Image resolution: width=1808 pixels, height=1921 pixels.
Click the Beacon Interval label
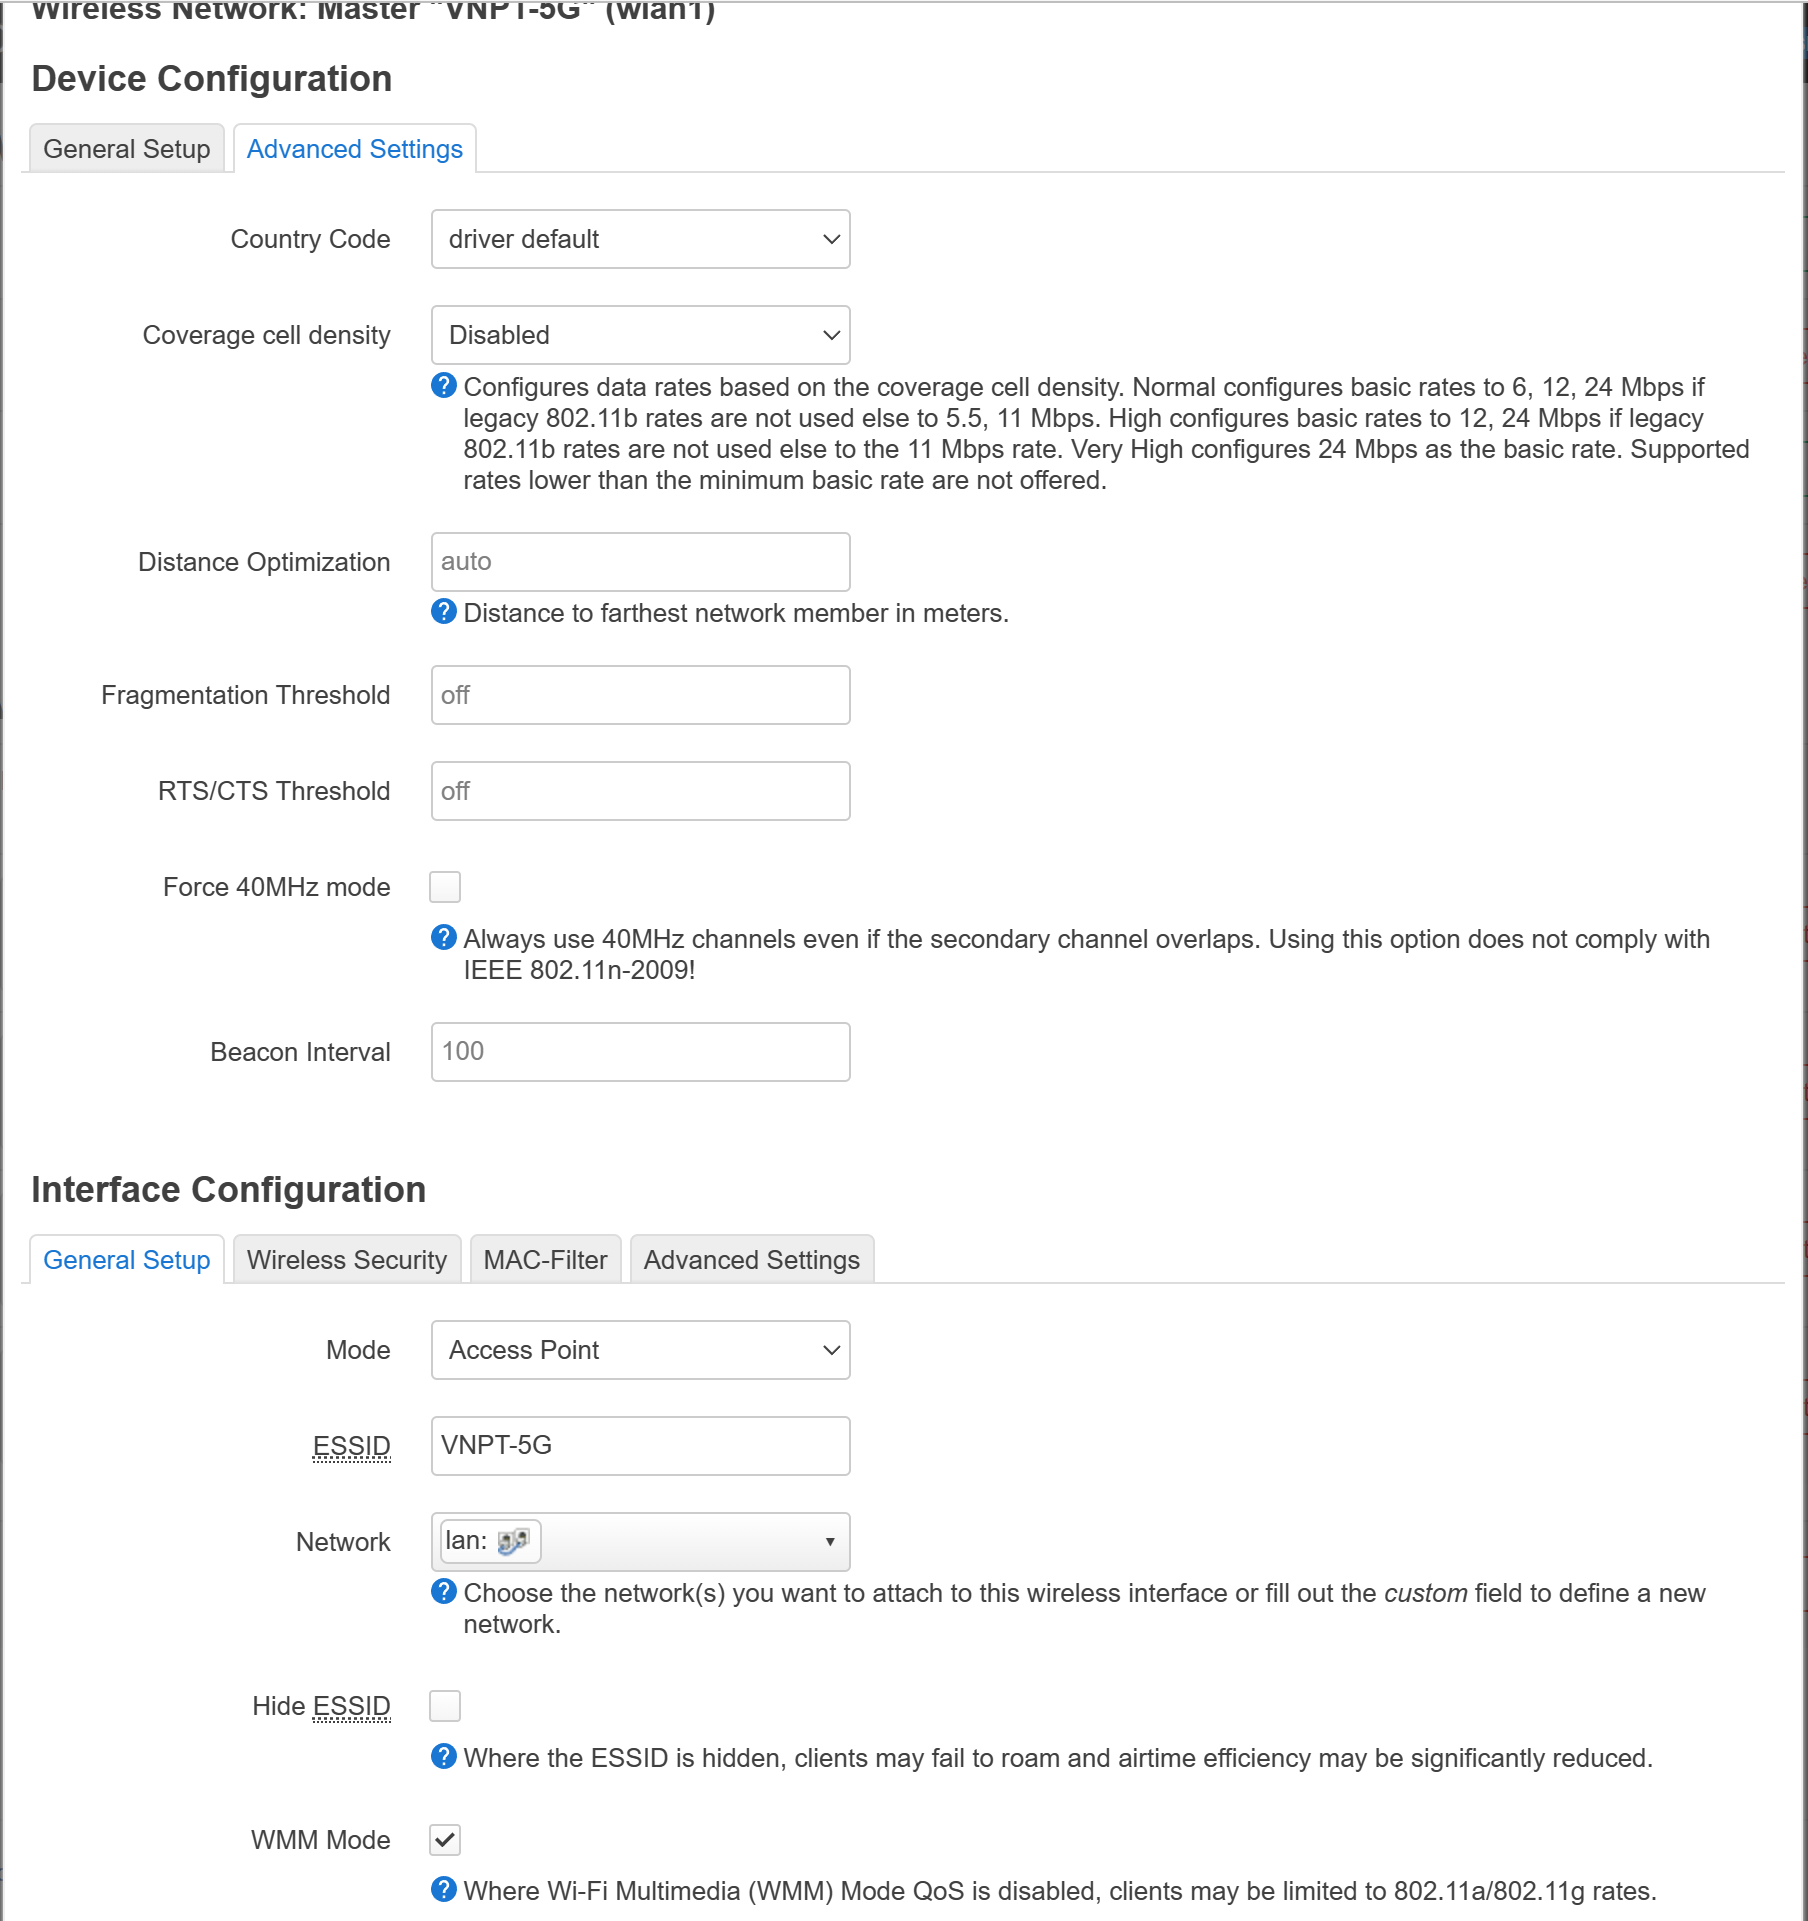[x=301, y=1052]
